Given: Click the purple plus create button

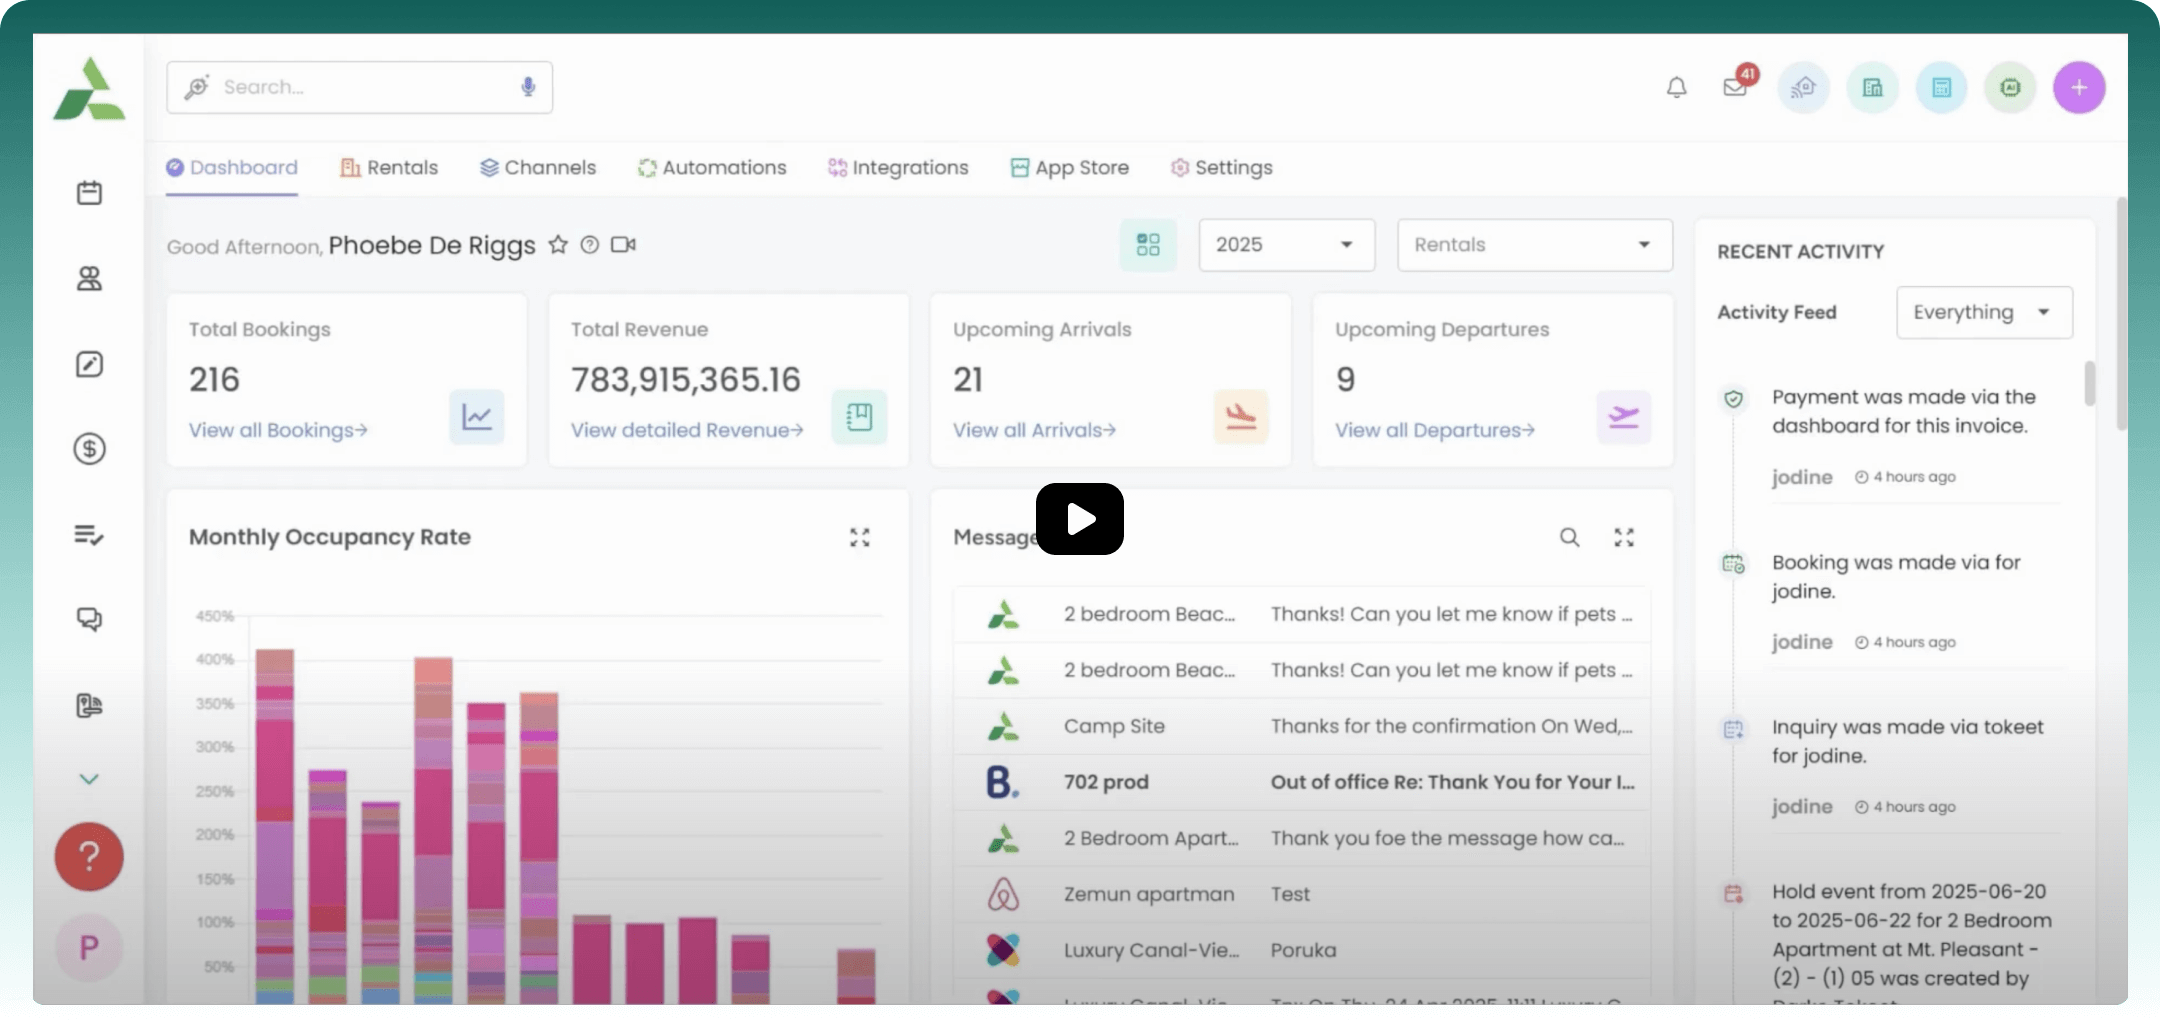Looking at the screenshot, I should point(2079,87).
